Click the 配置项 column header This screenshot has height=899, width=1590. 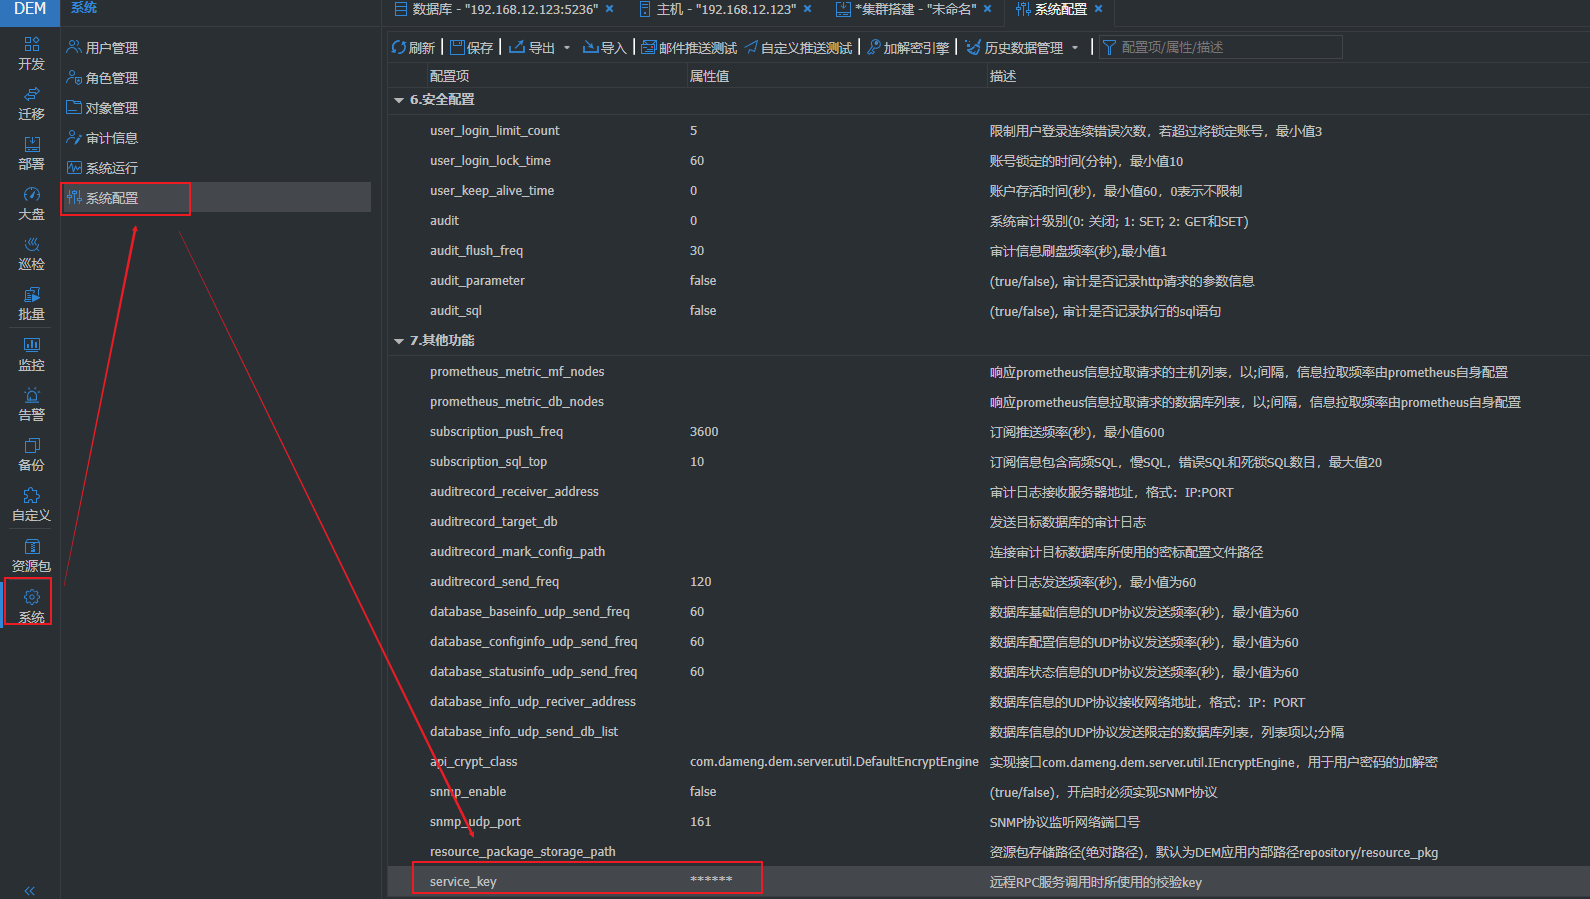pos(450,76)
